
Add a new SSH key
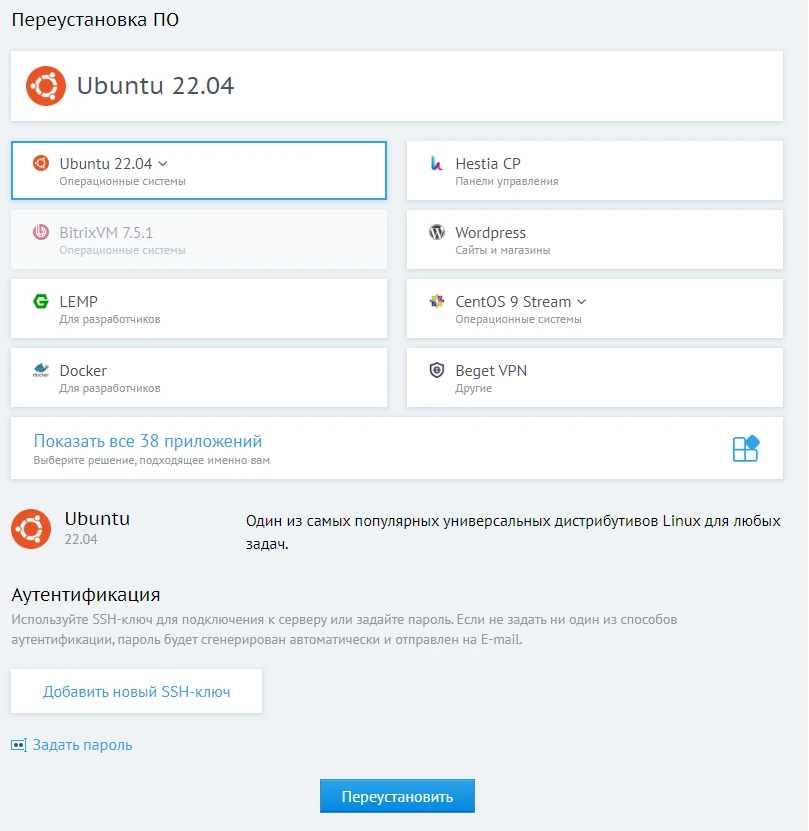click(x=137, y=691)
